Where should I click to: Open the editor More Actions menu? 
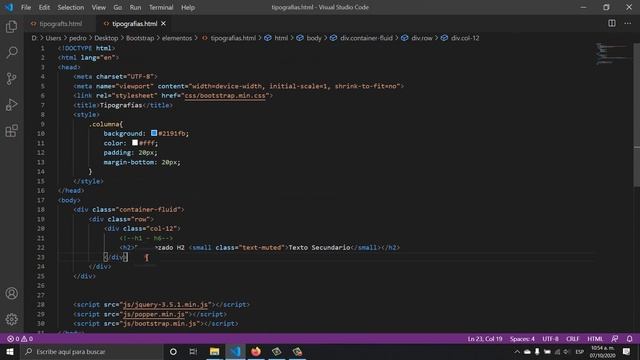628,23
